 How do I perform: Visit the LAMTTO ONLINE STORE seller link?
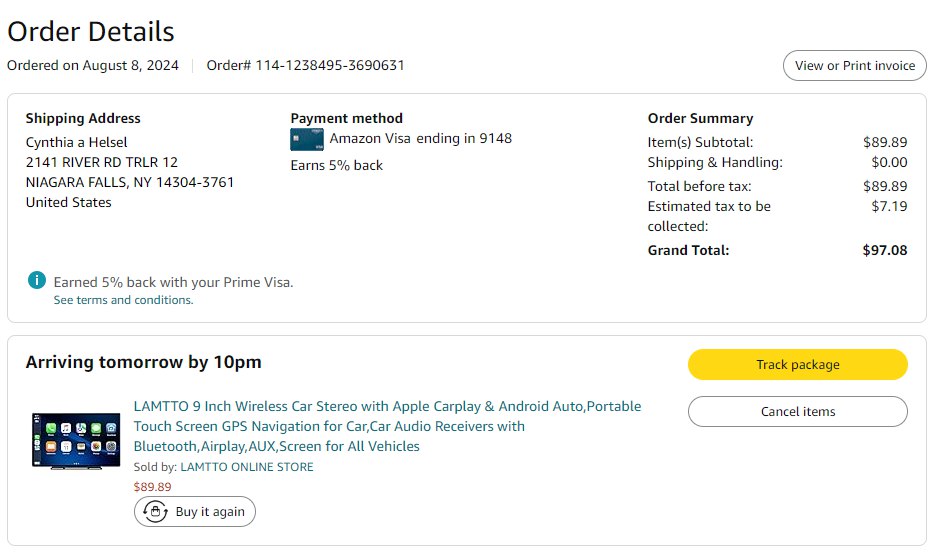coord(246,467)
